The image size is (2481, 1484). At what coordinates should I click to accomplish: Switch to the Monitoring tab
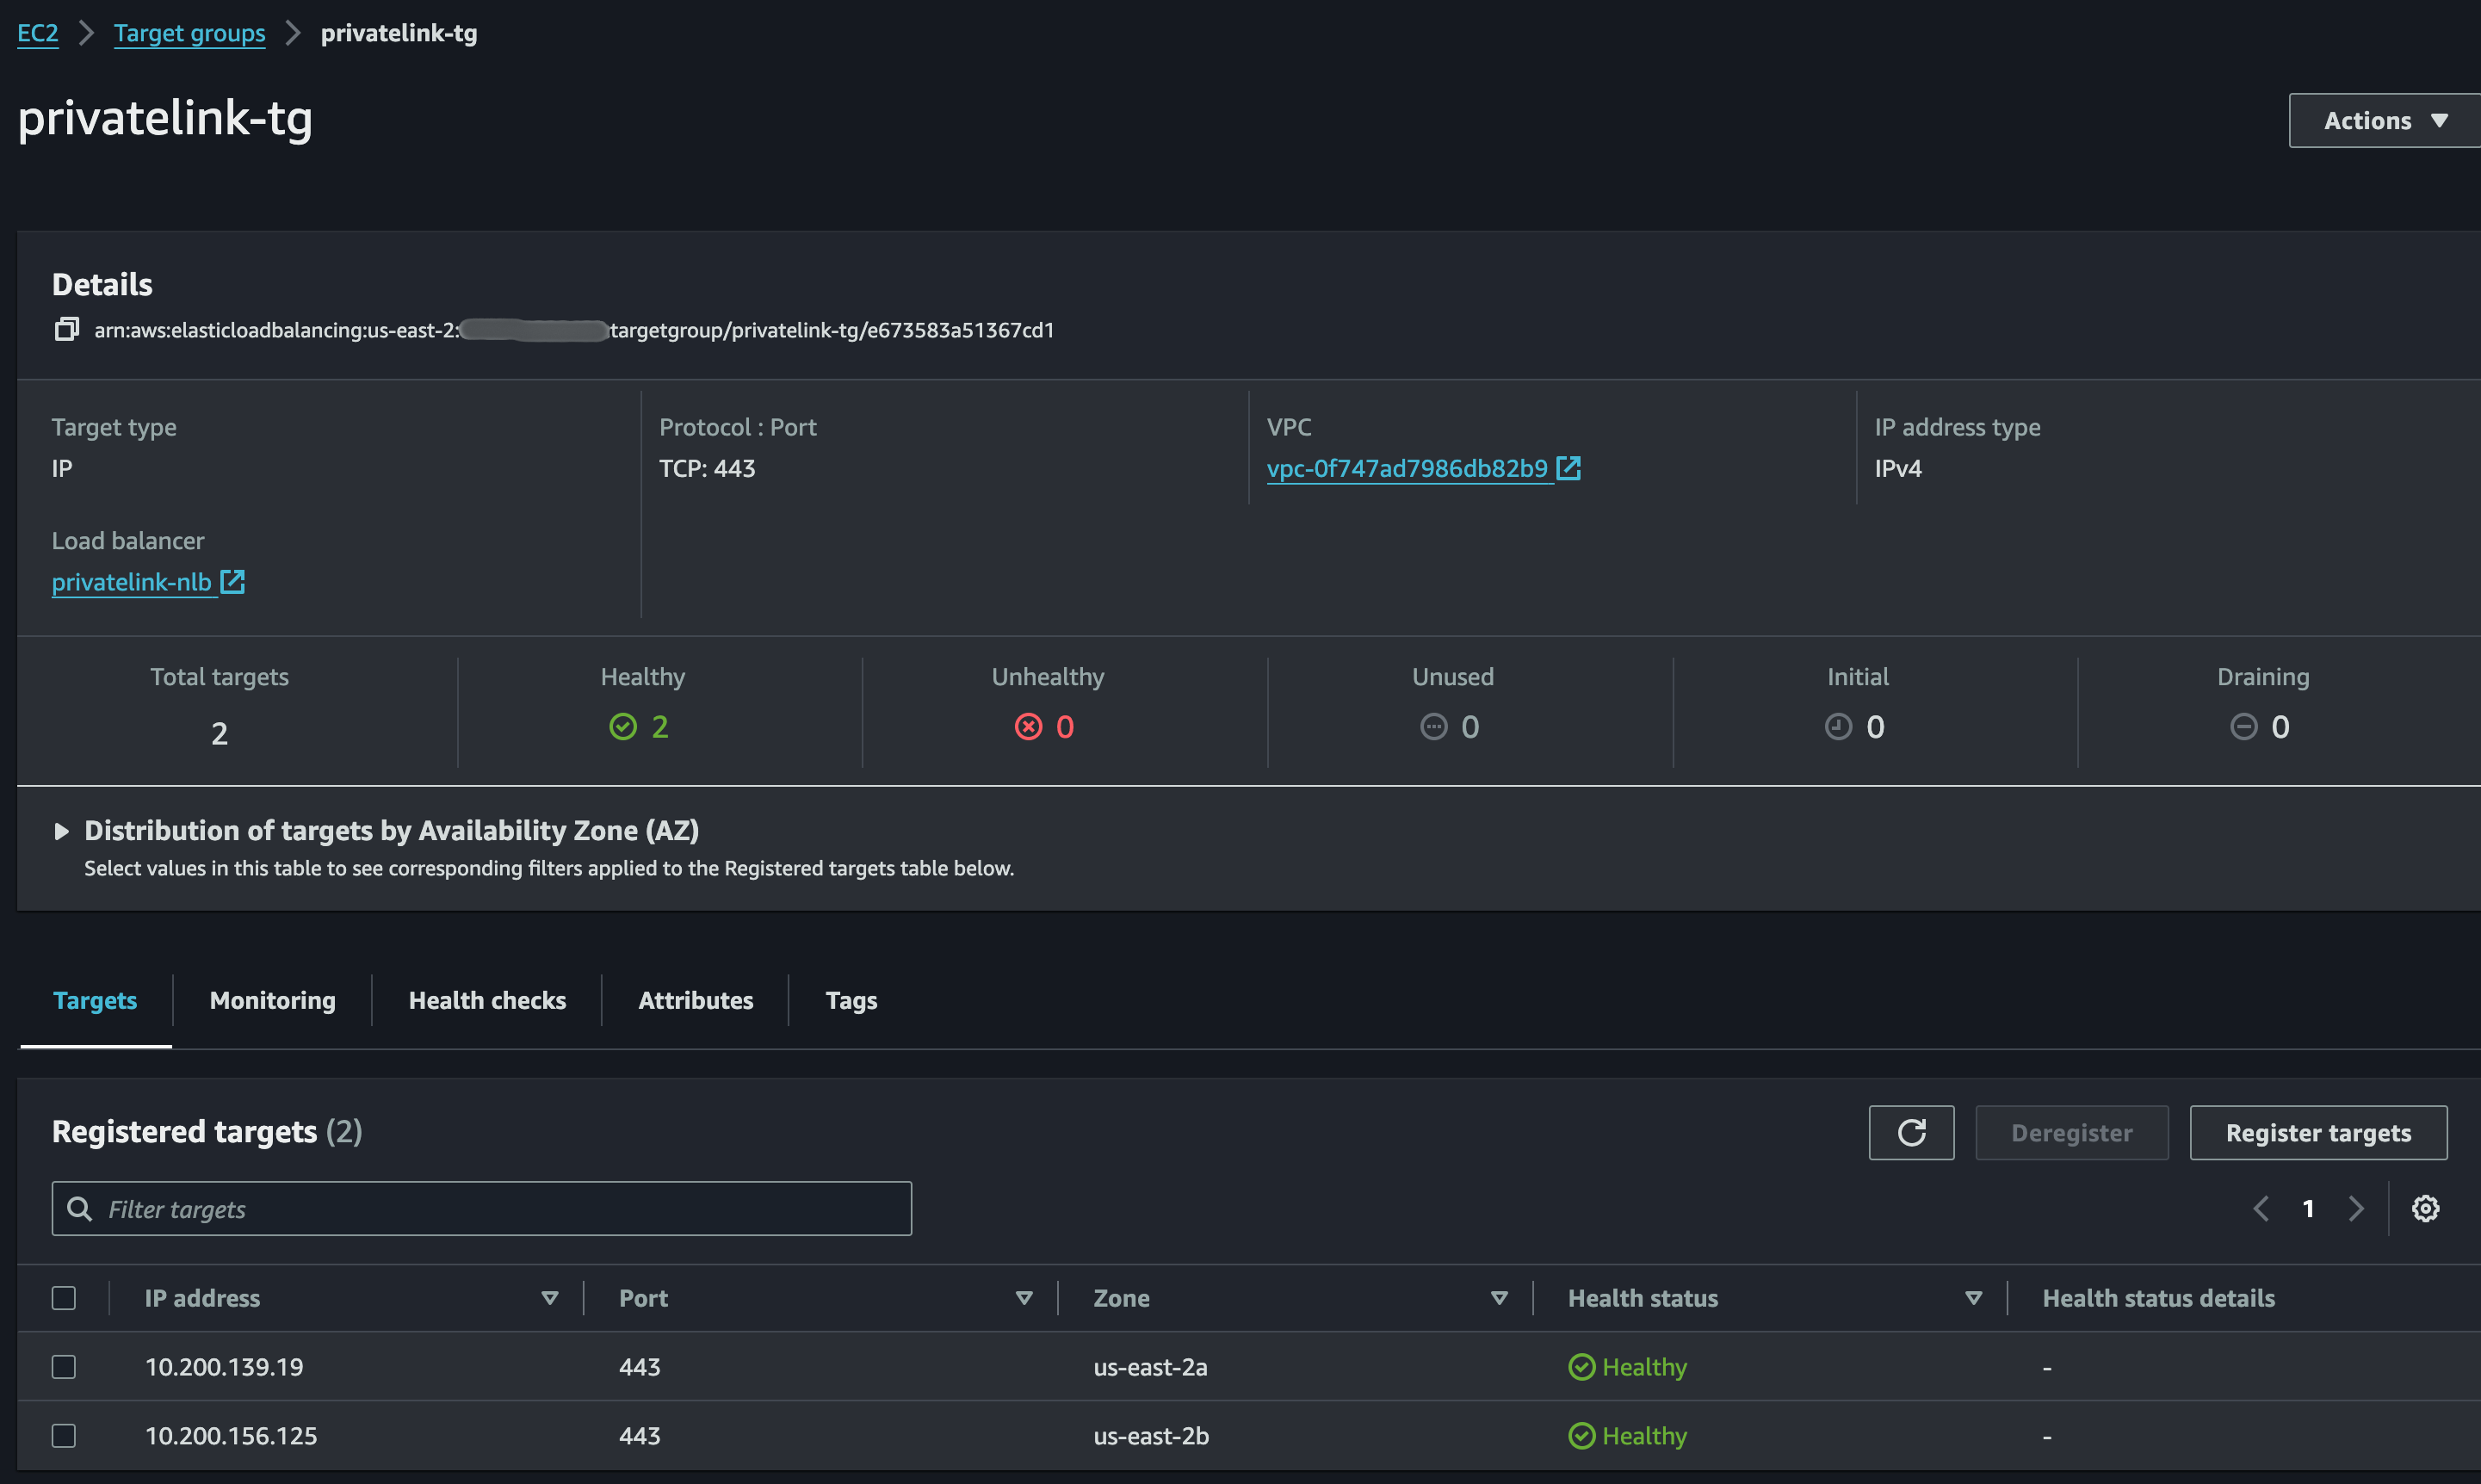pos(272,1000)
